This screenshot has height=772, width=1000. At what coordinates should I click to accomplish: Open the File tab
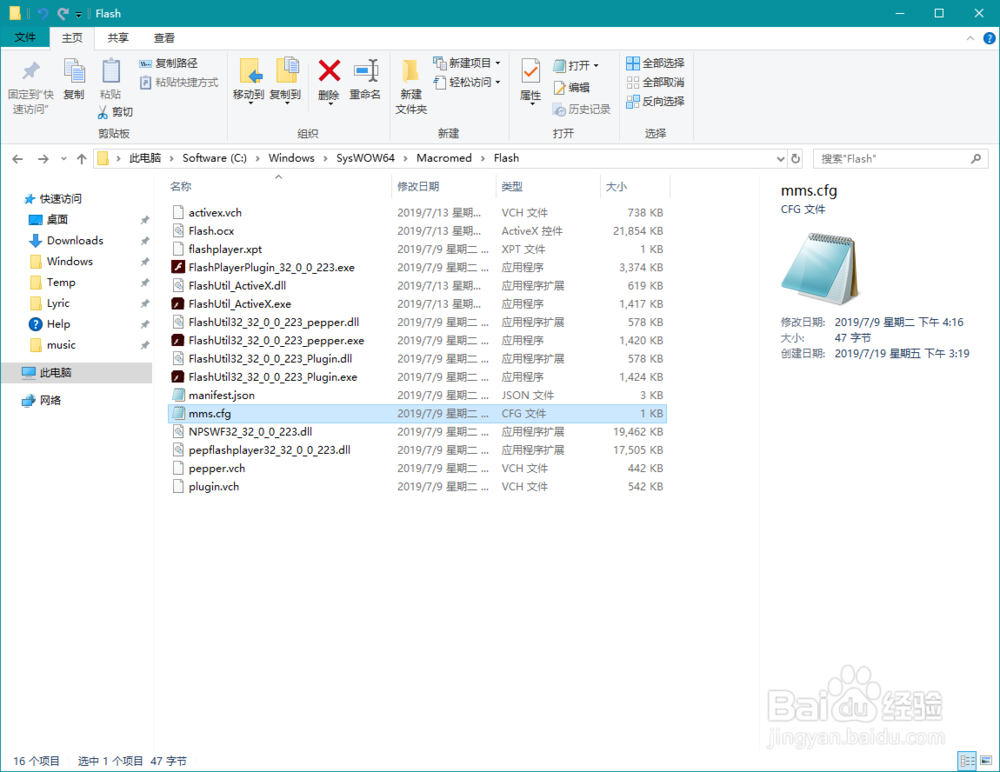pyautogui.click(x=26, y=38)
